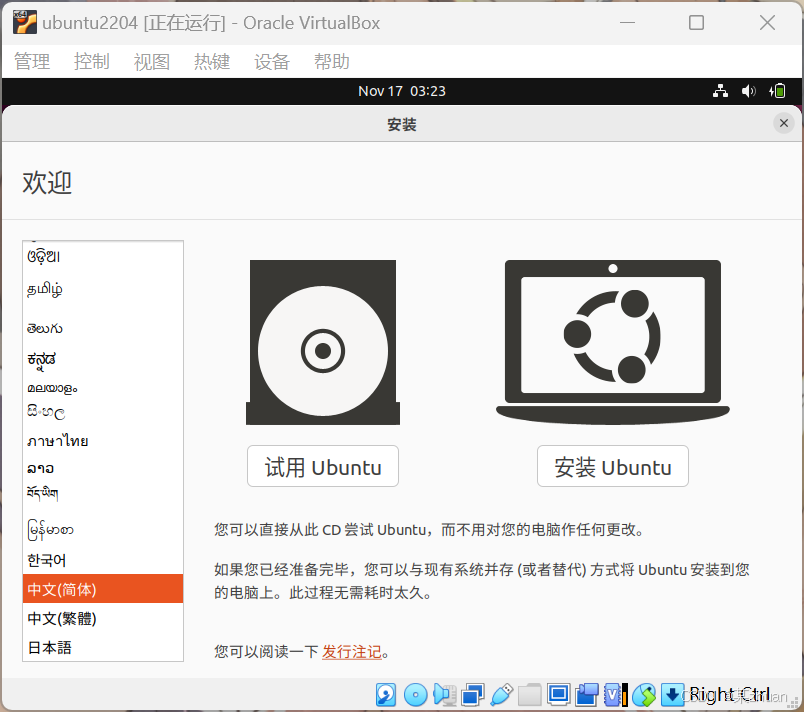Screen dimensions: 804x712
Task: Click the VirtualBox window title icon
Action: click(25, 23)
